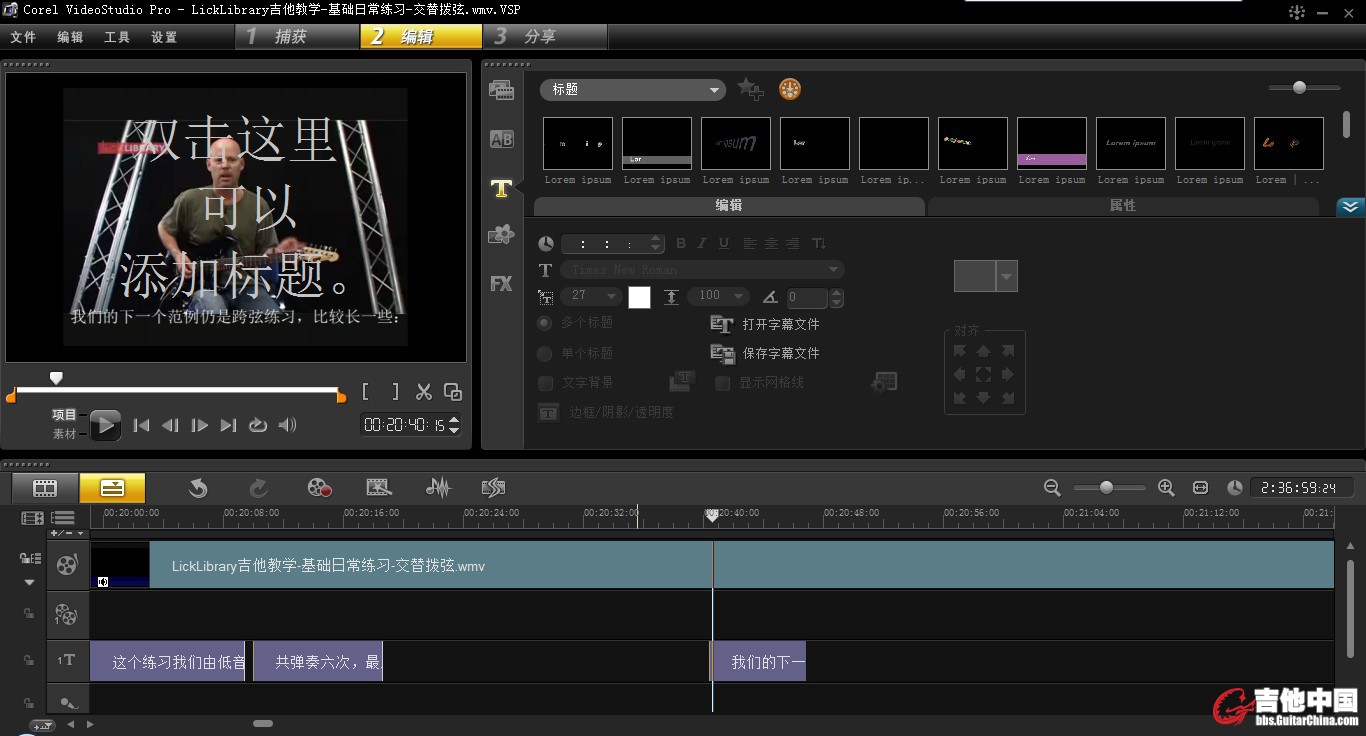The width and height of the screenshot is (1366, 736).
Task: Open the Media library icon
Action: click(x=501, y=90)
